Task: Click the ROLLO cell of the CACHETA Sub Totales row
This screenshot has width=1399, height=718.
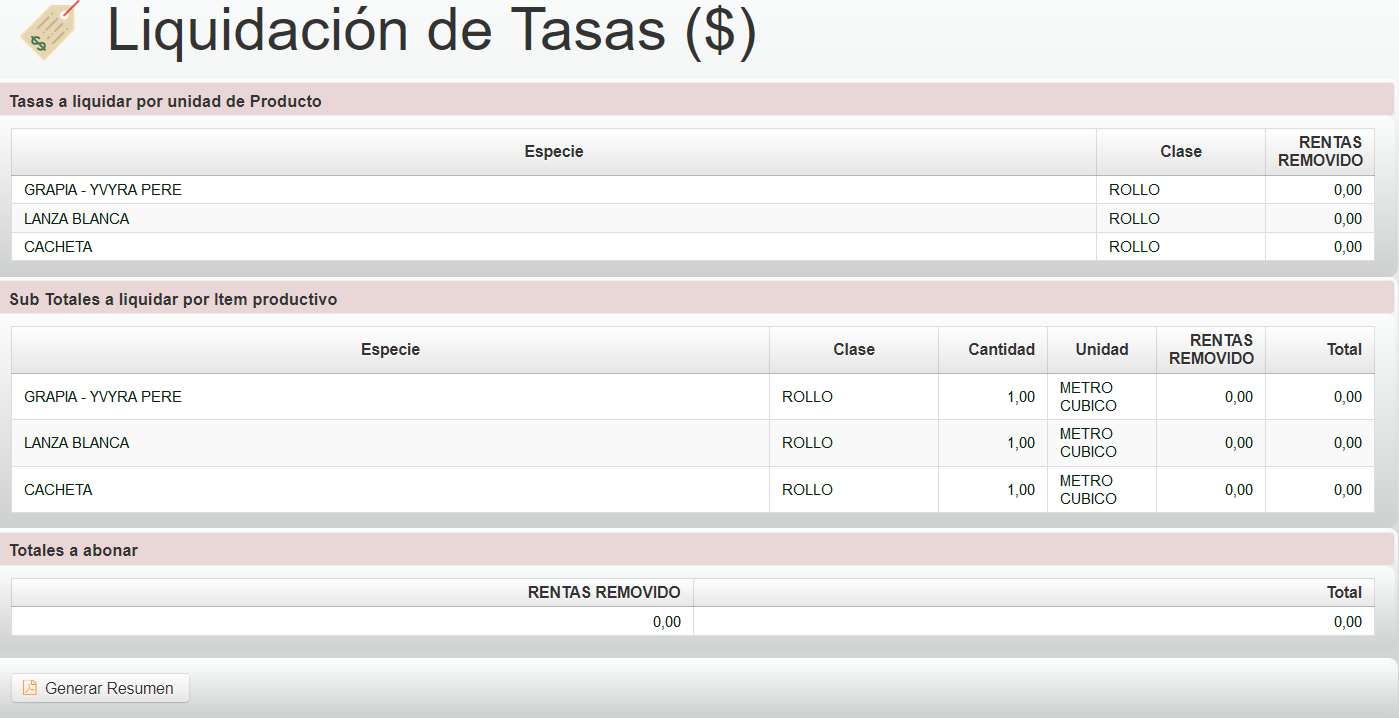Action: click(x=854, y=490)
